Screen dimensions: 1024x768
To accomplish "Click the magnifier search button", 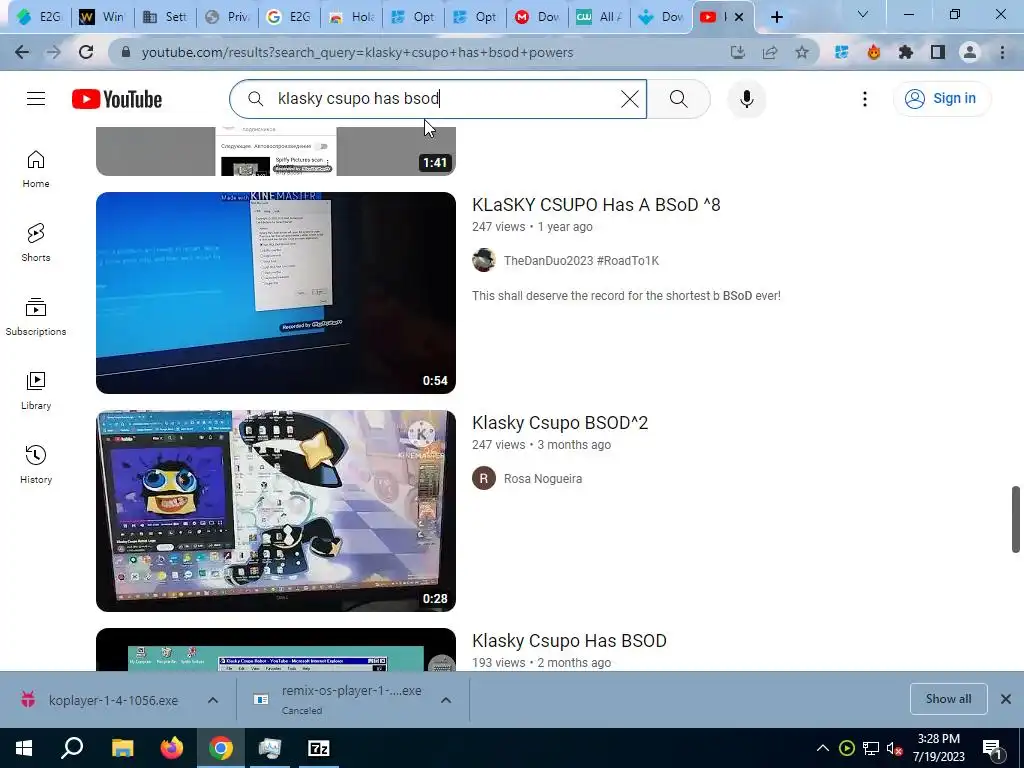I will click(x=679, y=99).
